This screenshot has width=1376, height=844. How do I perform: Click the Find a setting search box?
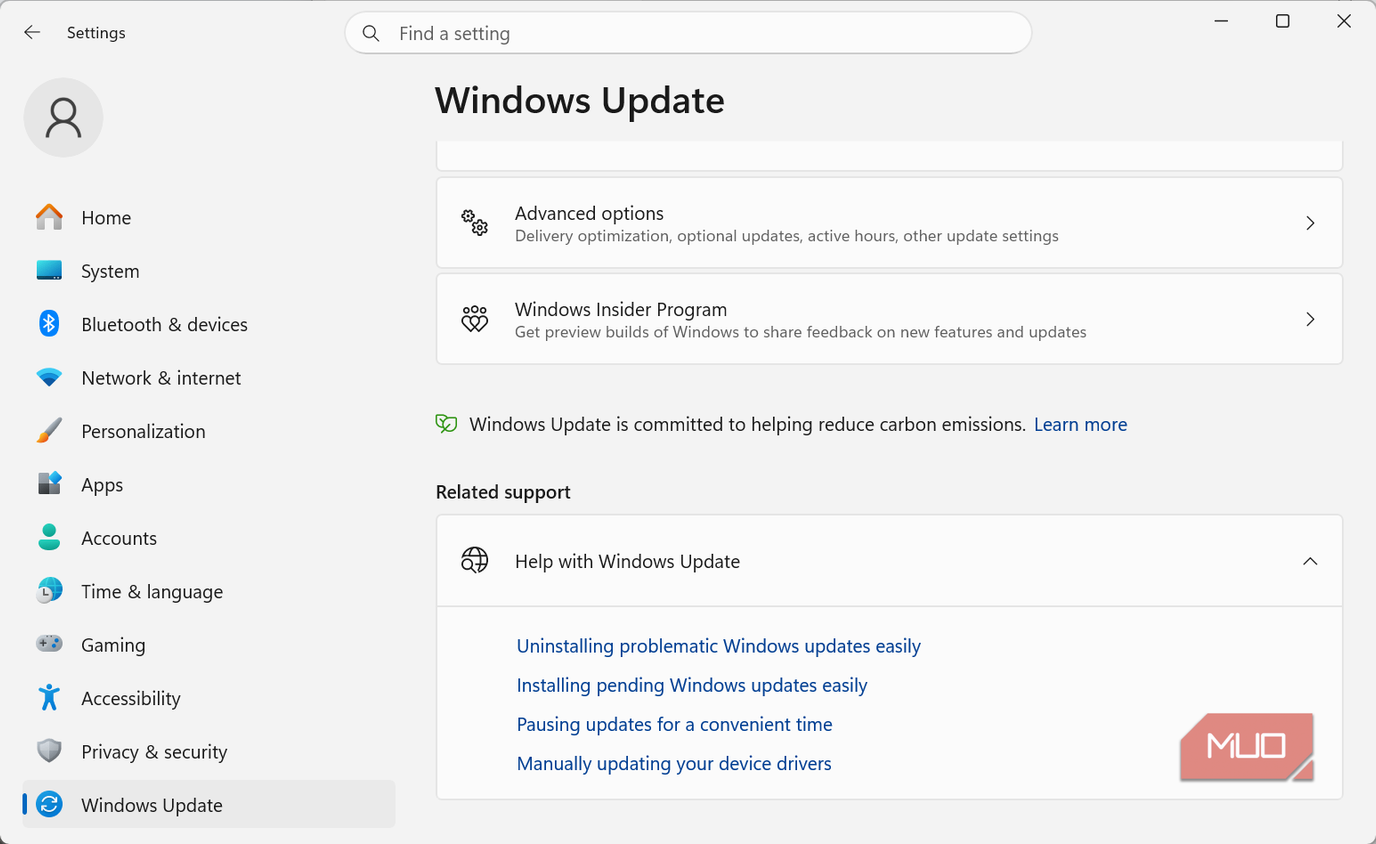pos(688,33)
